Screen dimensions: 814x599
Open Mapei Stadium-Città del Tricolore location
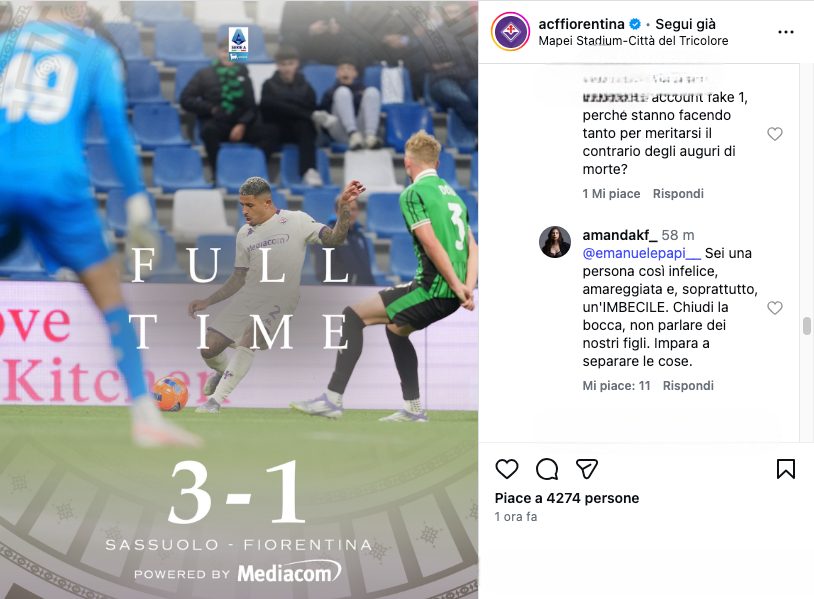point(633,40)
